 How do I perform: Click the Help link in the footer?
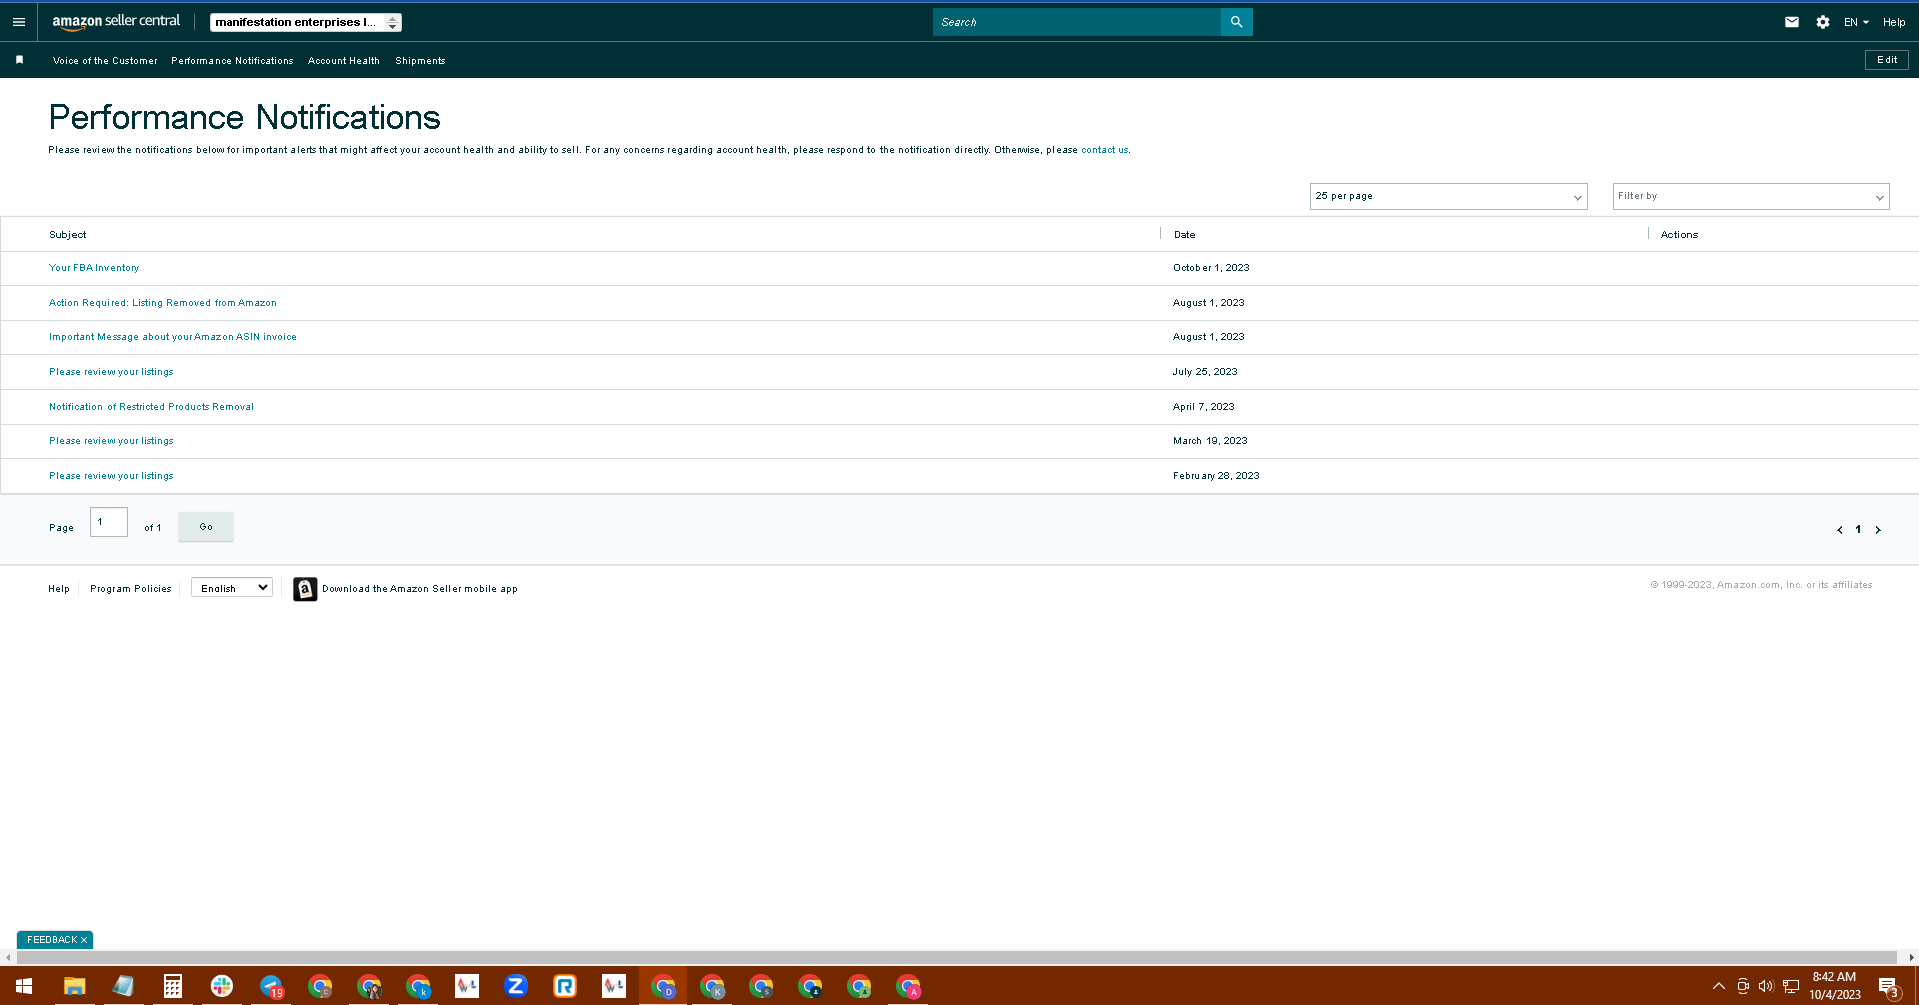click(59, 589)
